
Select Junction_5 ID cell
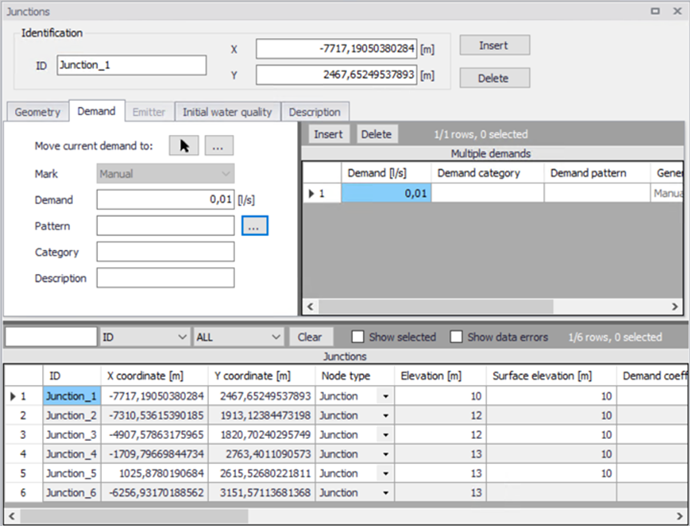coord(72,474)
